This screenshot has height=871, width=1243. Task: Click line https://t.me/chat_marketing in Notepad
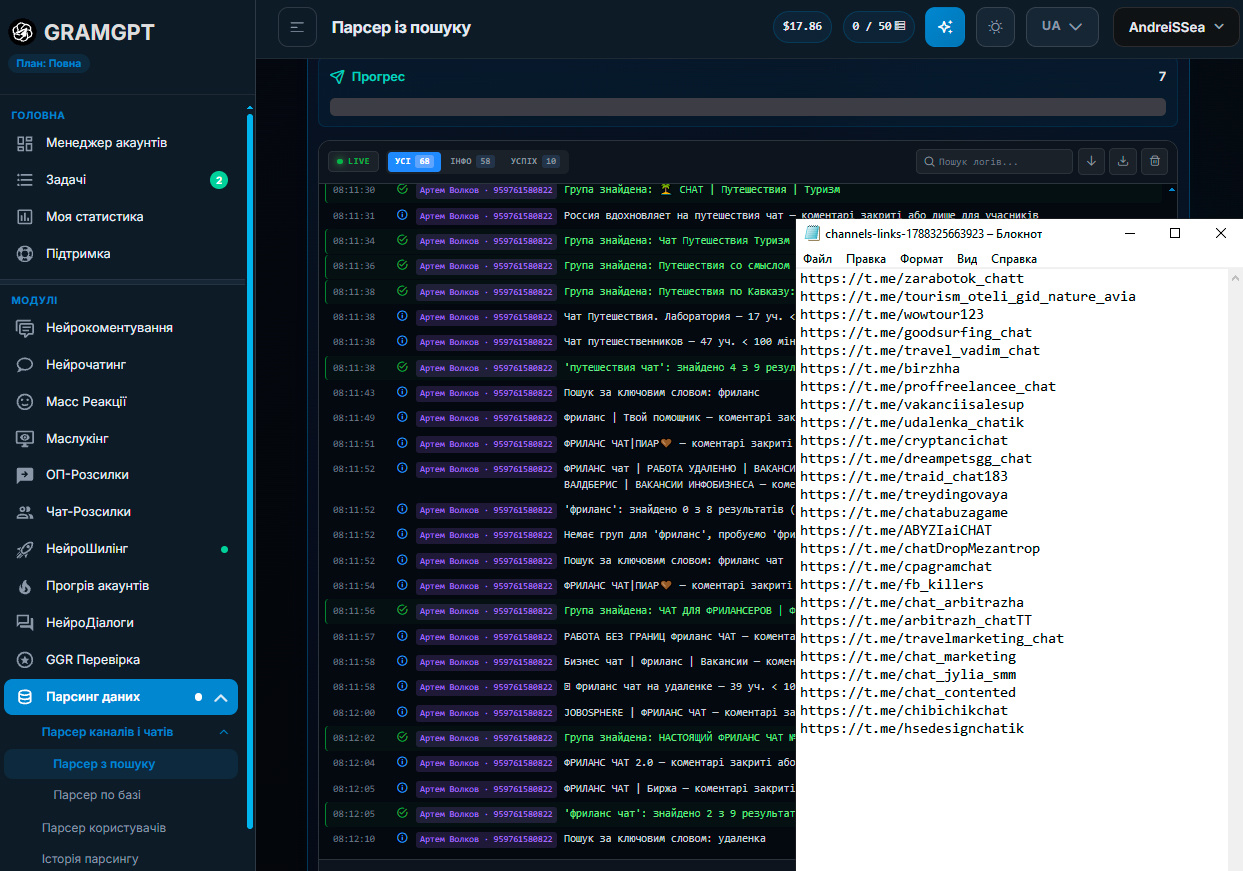pyautogui.click(x=908, y=657)
